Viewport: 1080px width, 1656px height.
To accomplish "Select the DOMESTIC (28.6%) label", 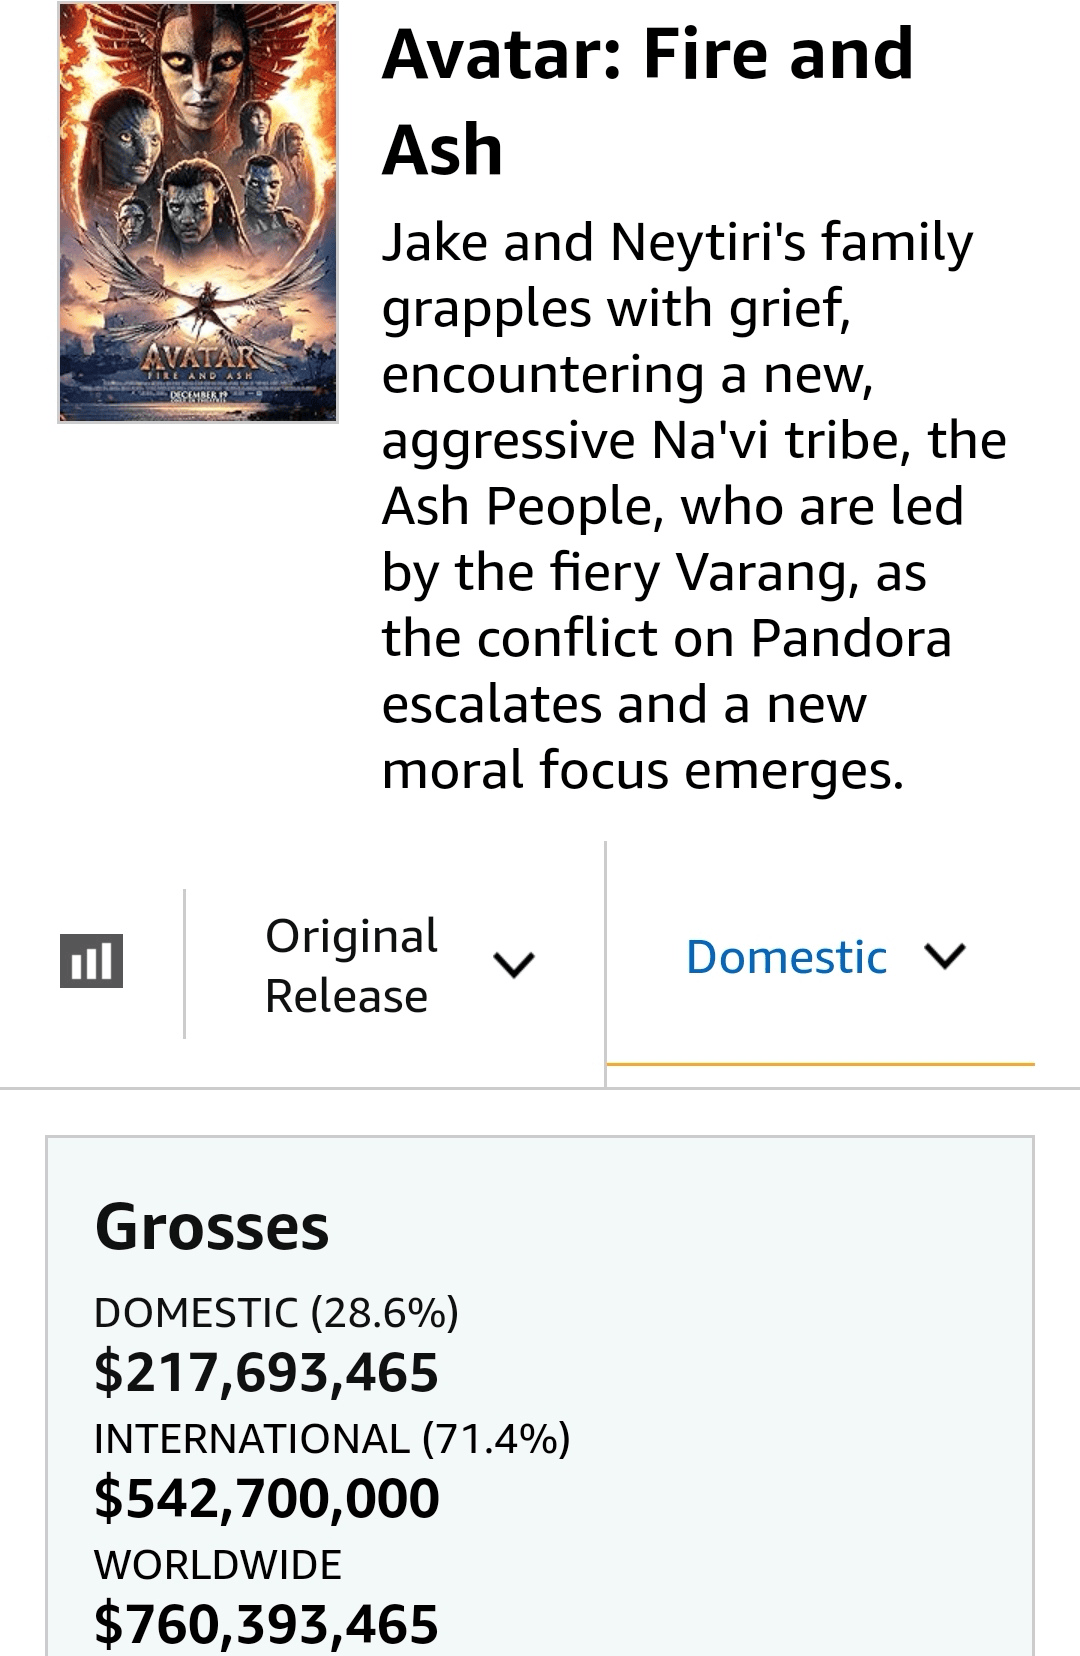I will pos(276,1312).
